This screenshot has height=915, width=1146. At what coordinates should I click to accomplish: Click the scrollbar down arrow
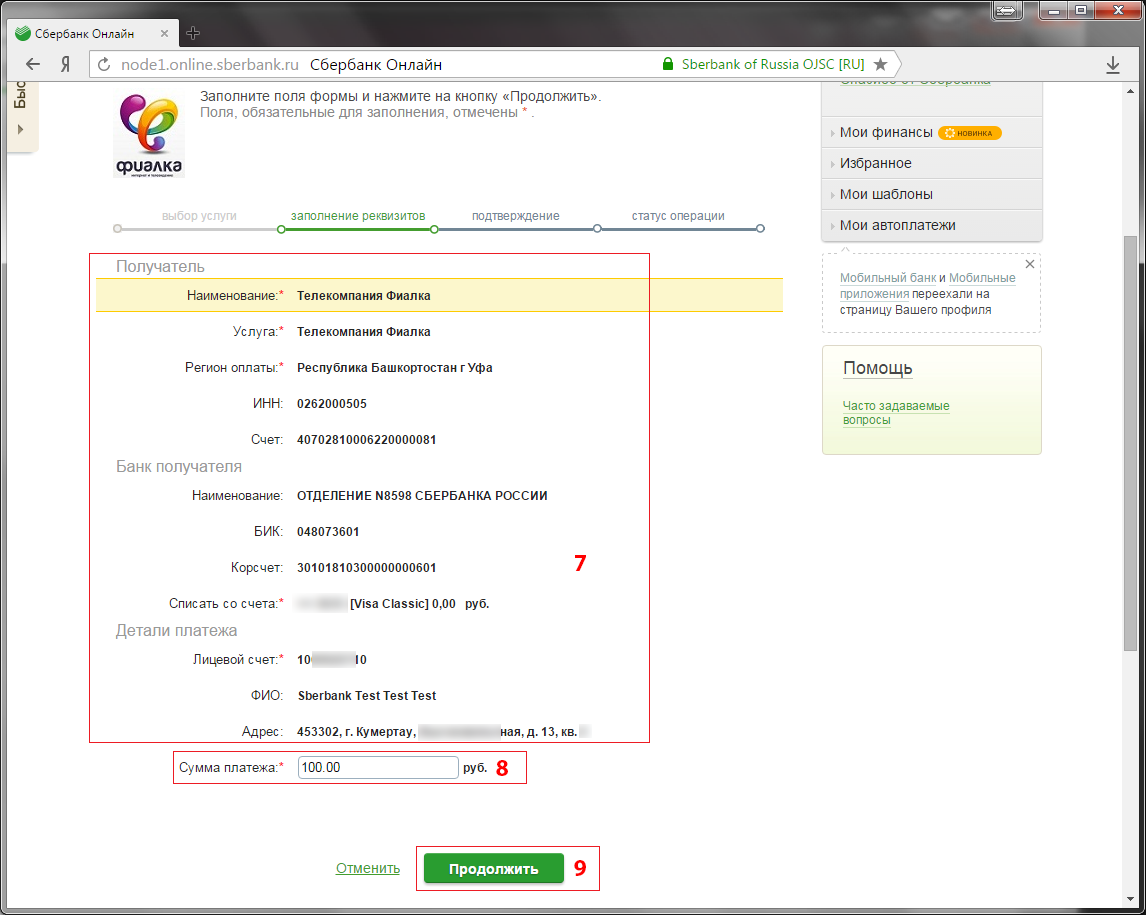point(1130,899)
